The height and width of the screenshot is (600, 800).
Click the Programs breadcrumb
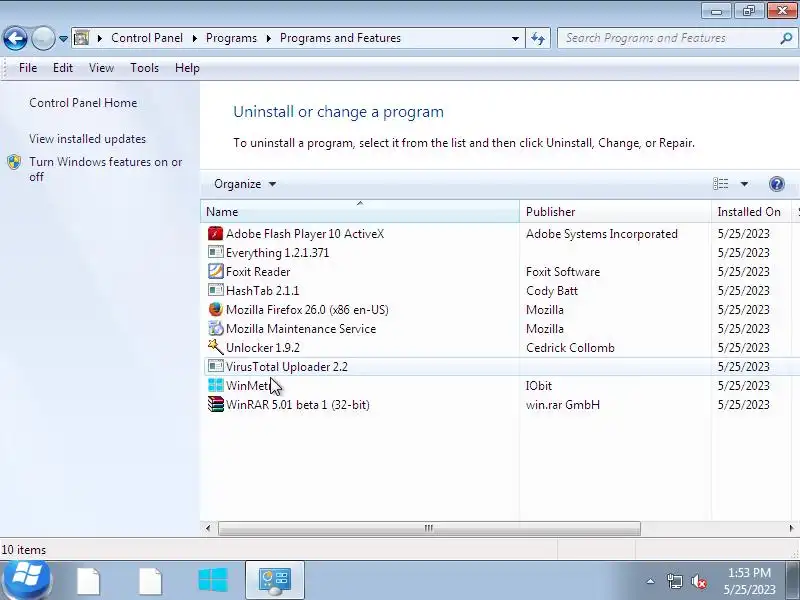click(231, 38)
